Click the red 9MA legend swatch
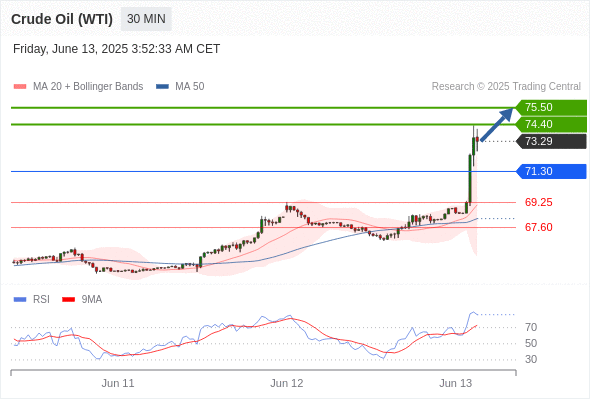This screenshot has width=590, height=400. click(x=68, y=300)
